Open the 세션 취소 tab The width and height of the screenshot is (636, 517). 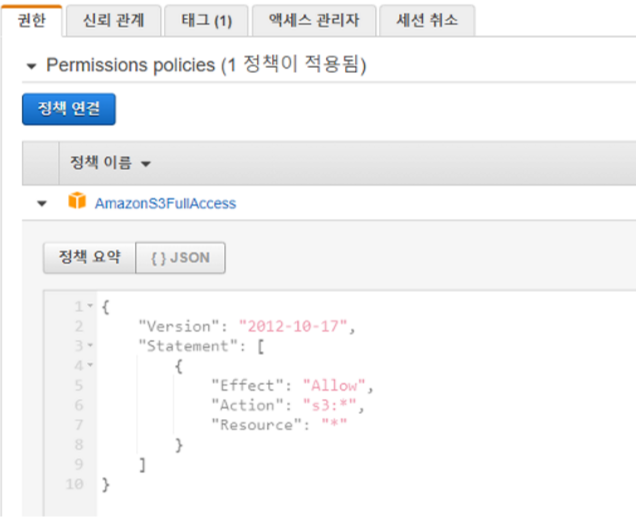[x=427, y=21]
